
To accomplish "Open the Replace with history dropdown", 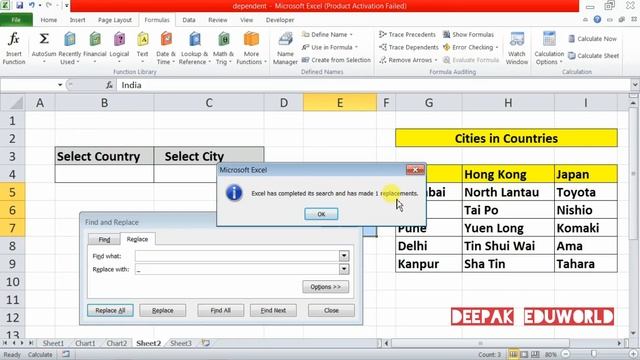I will [344, 269].
